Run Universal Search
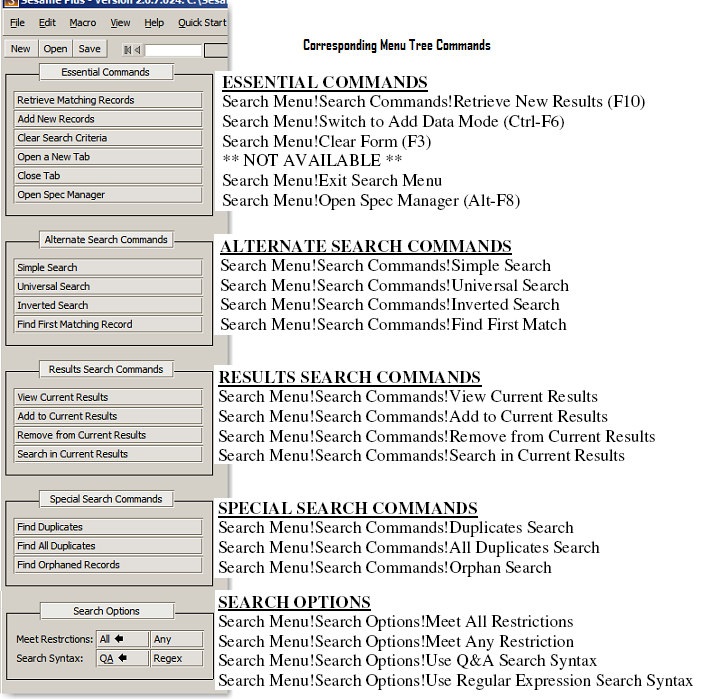This screenshot has width=707, height=699. [108, 286]
